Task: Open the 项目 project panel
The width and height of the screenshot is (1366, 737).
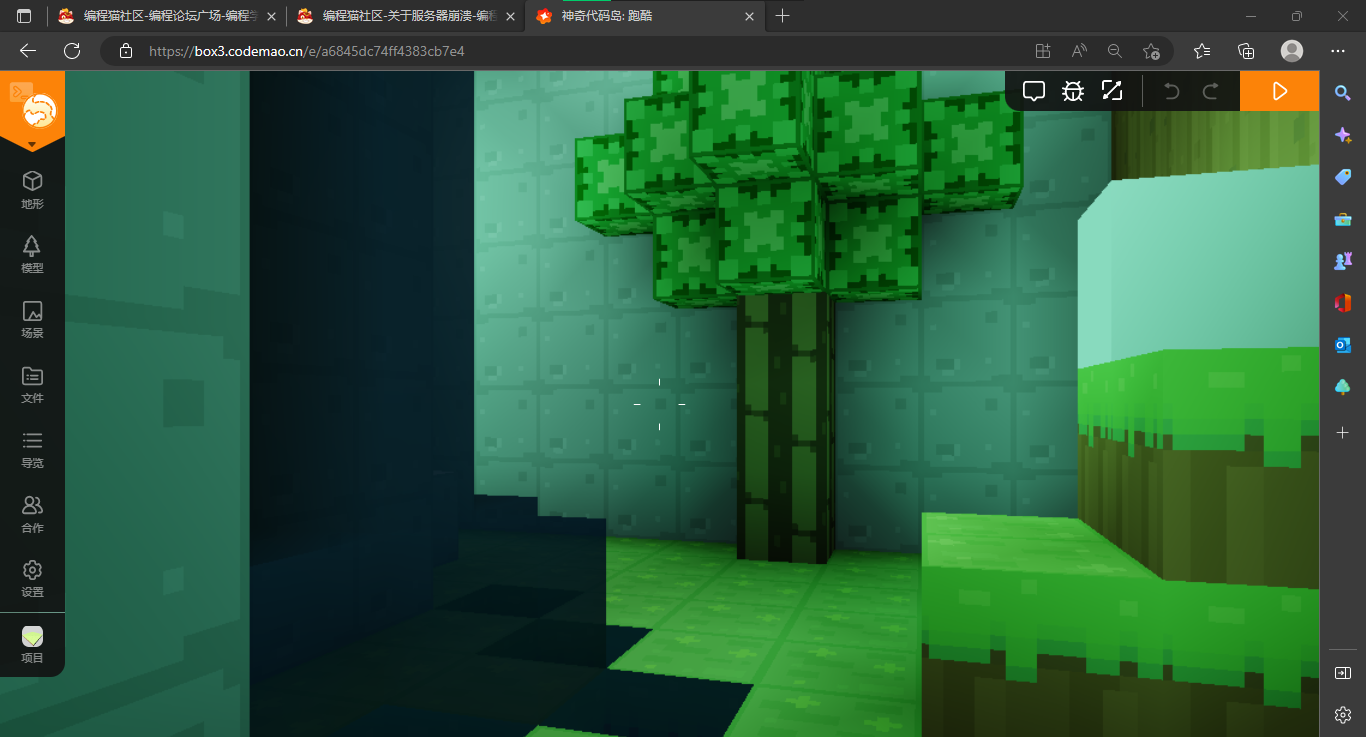Action: pos(32,644)
